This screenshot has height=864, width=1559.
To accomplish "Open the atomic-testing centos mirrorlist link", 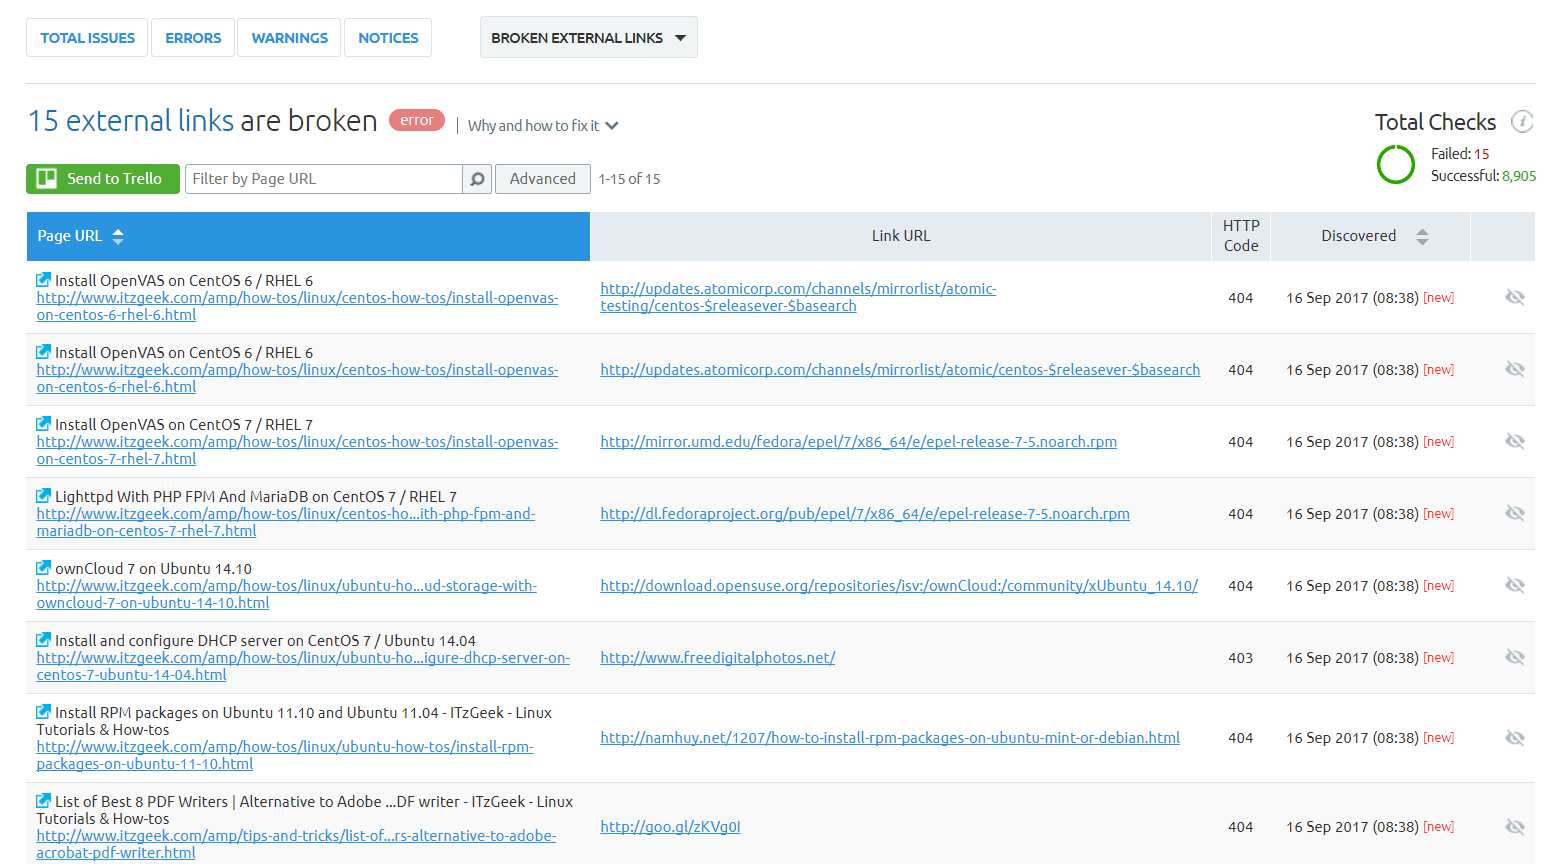I will pyautogui.click(x=798, y=297).
